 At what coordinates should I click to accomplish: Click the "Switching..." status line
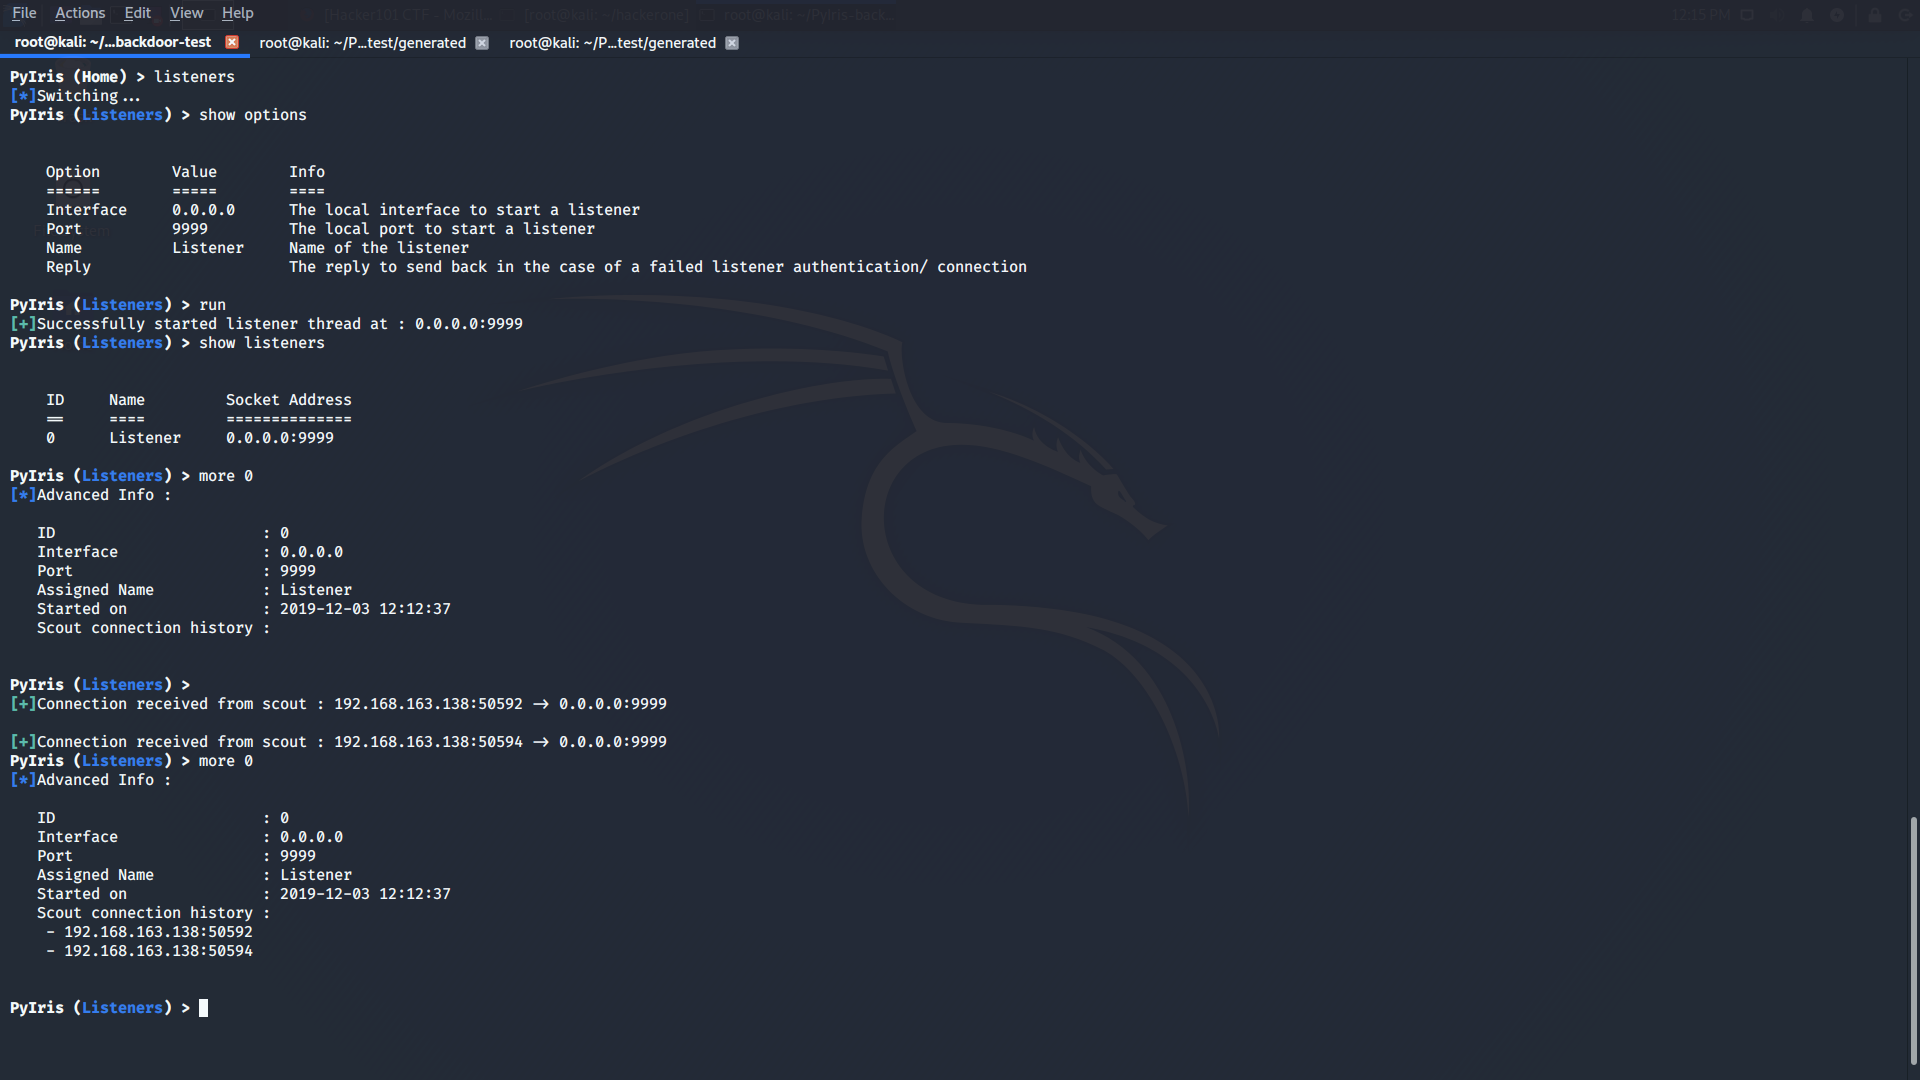[75, 96]
